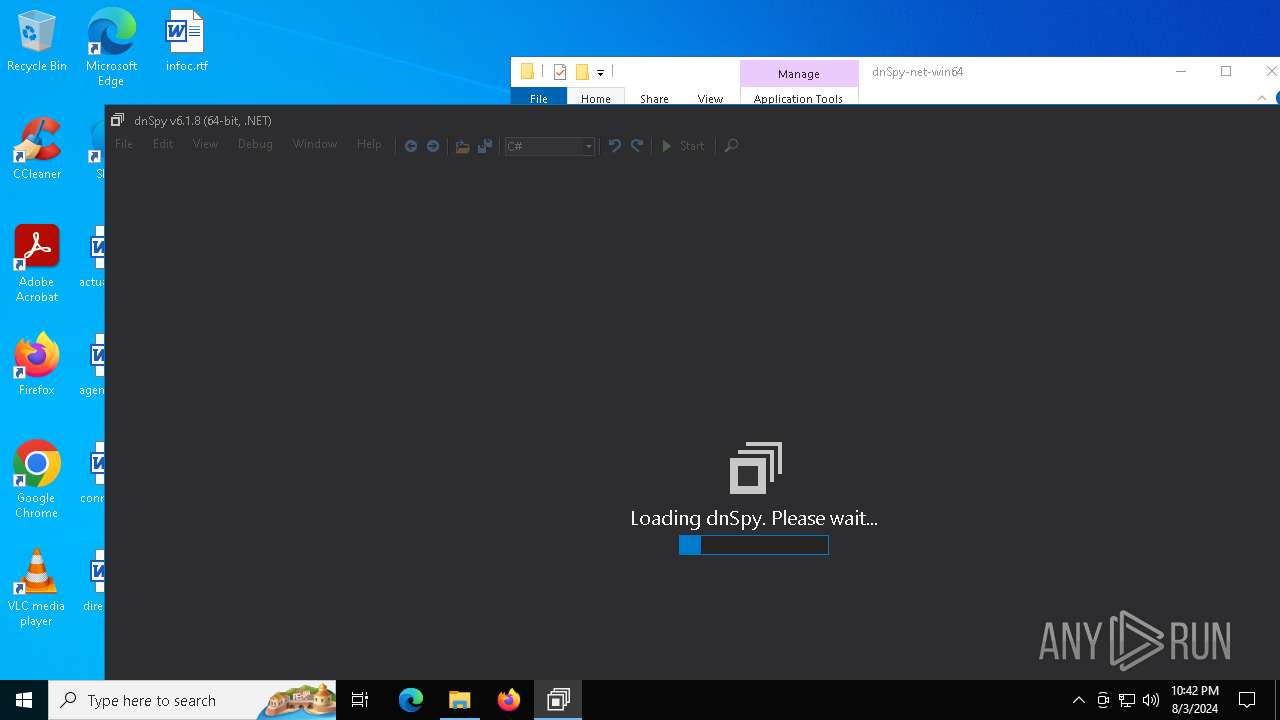
Task: Click the dnSpy title bar app icon
Action: [x=117, y=120]
